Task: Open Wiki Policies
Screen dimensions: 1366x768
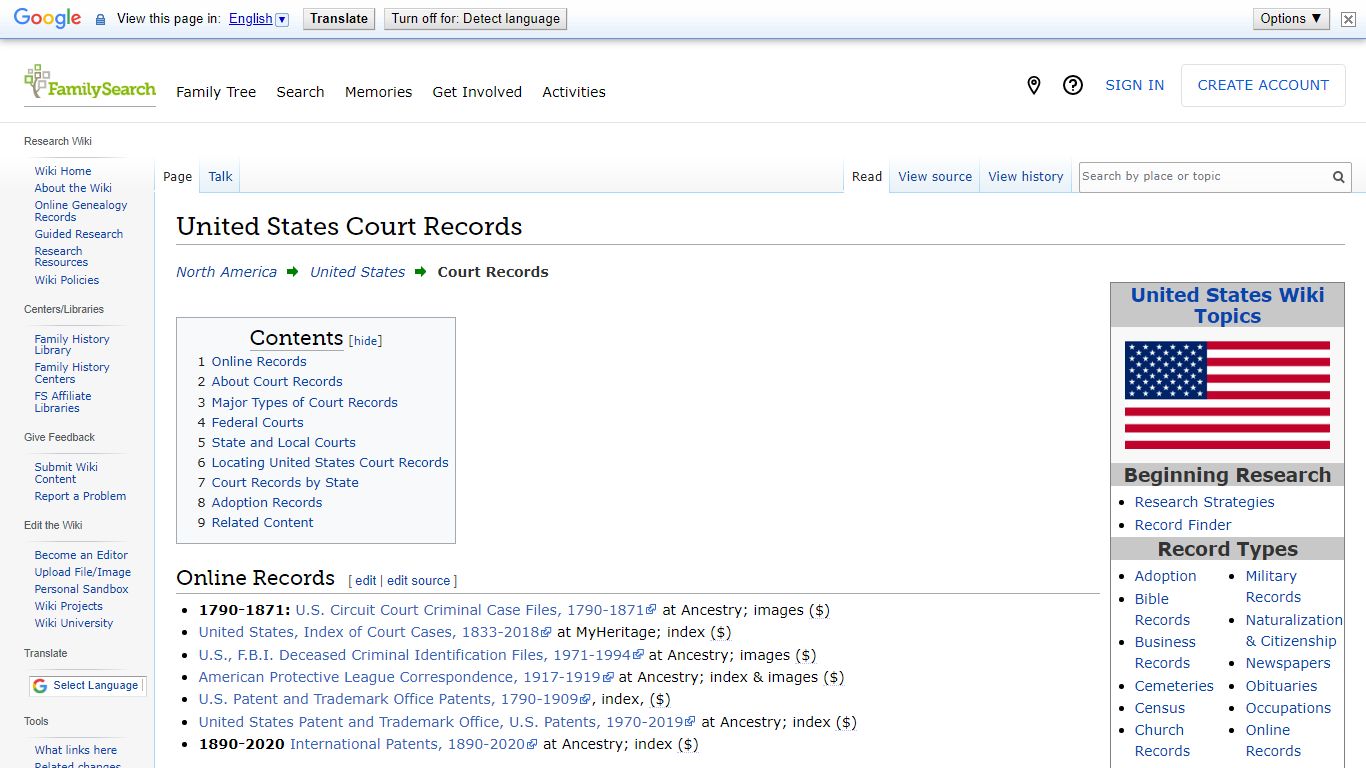Action: tap(67, 280)
